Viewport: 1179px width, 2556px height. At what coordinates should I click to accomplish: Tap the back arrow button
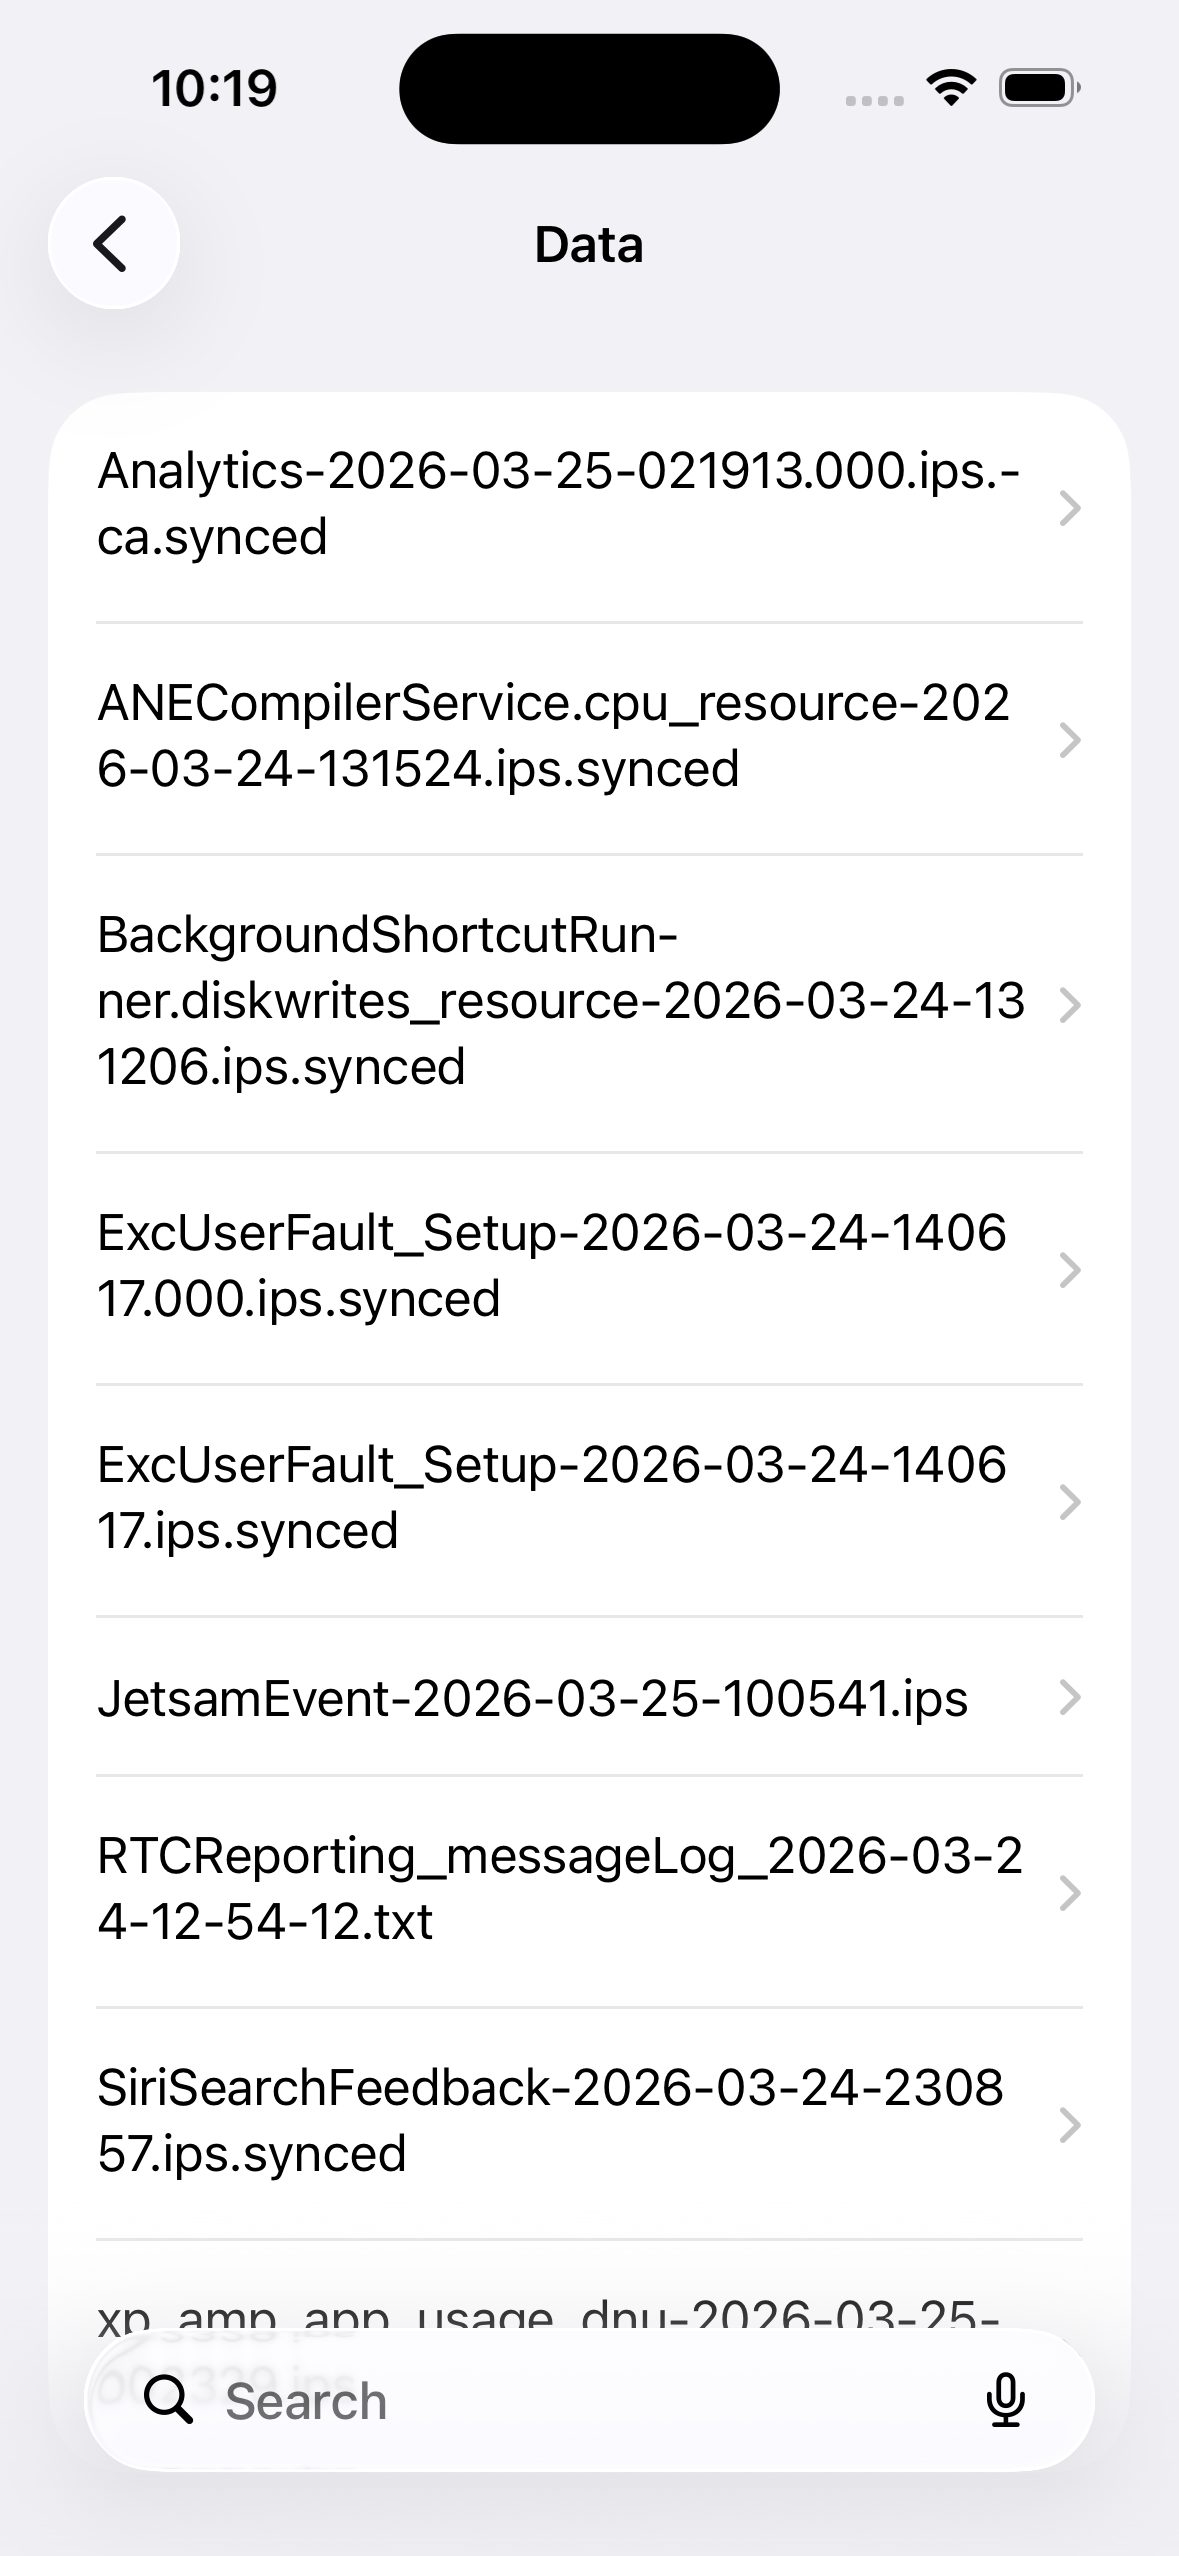(x=113, y=243)
